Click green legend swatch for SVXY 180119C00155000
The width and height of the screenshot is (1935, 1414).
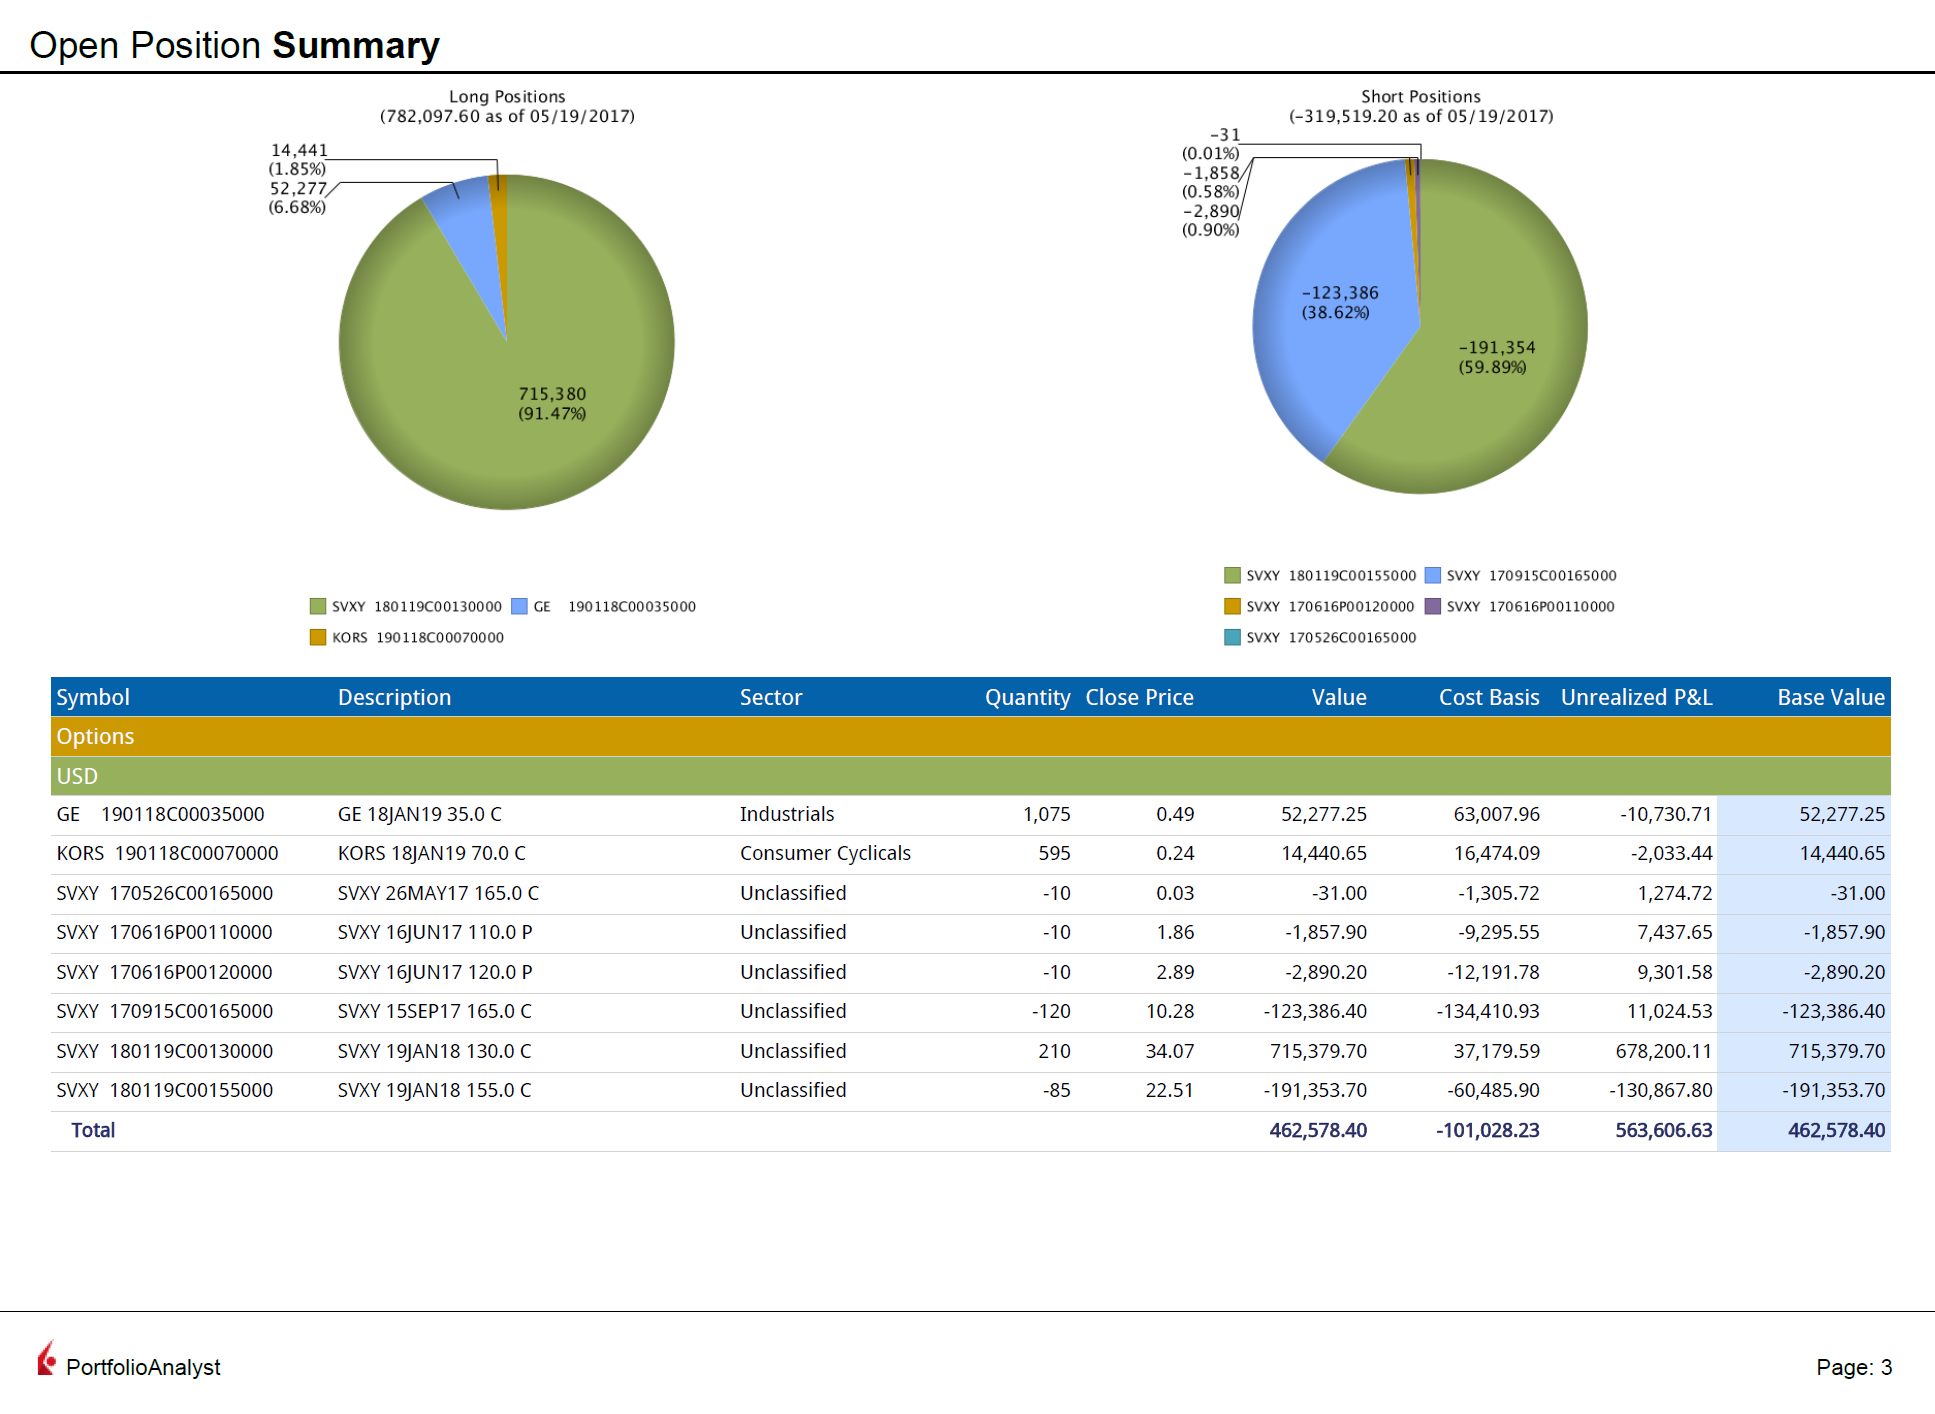1232,575
